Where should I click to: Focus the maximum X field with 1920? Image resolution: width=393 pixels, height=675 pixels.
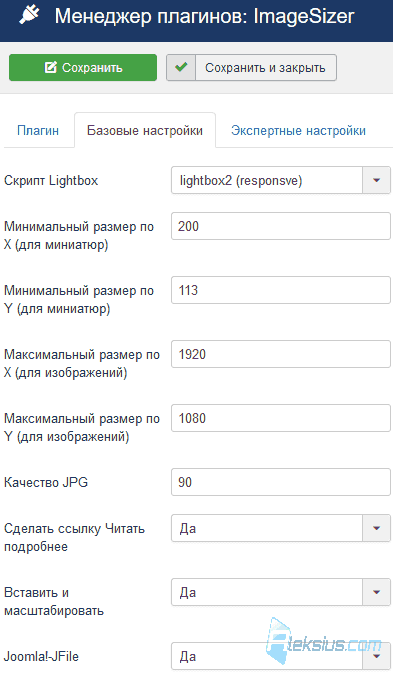[x=281, y=354]
